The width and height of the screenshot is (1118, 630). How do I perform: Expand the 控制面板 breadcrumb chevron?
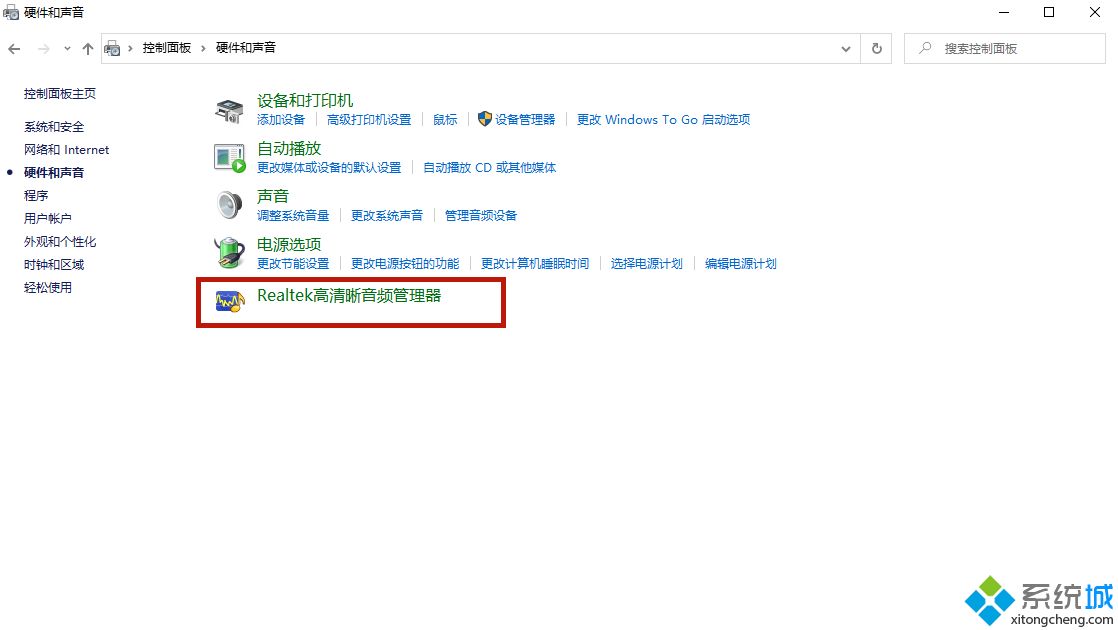[203, 48]
